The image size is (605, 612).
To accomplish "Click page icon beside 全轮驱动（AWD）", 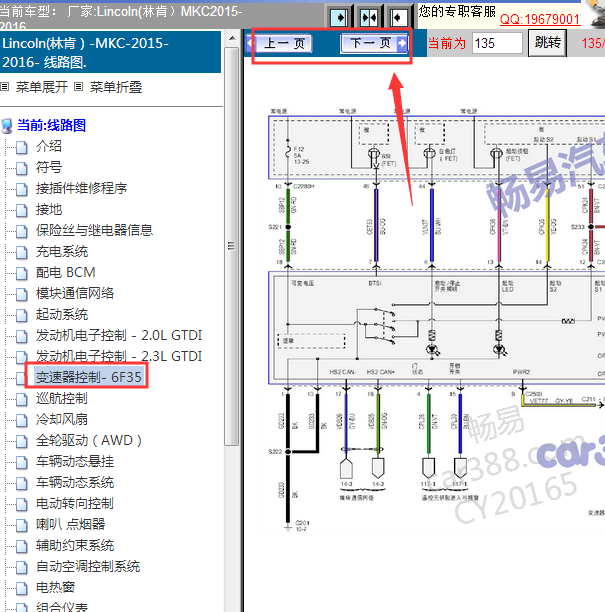I will click(22, 442).
